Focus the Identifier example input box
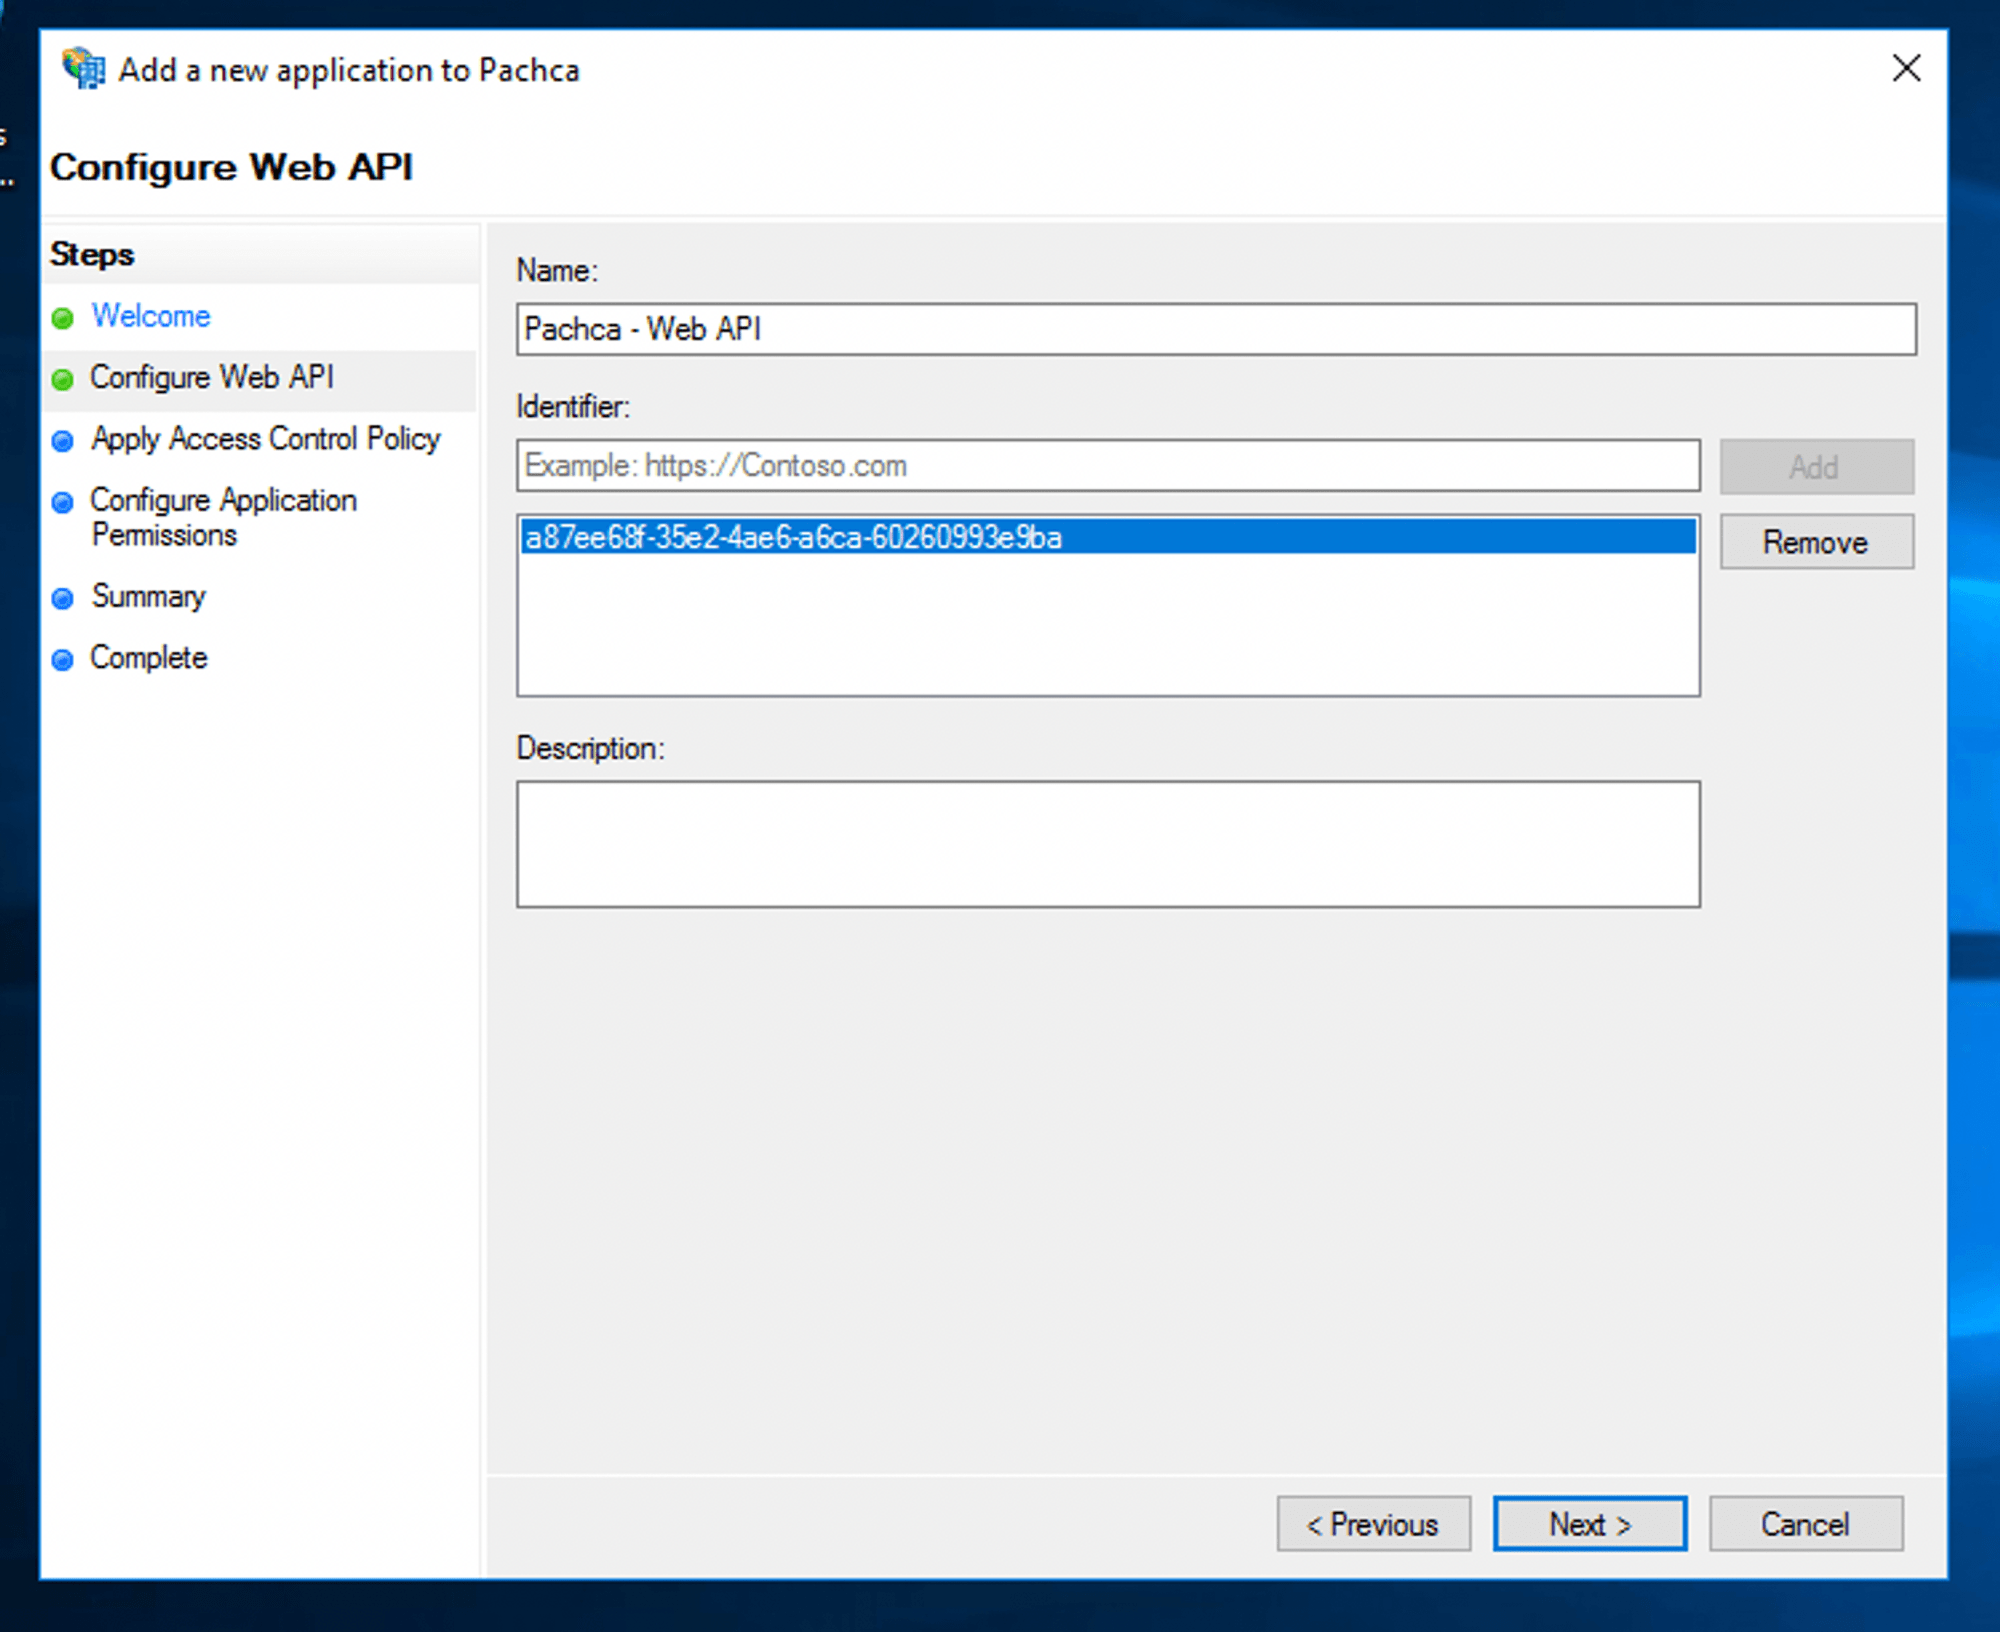The width and height of the screenshot is (2000, 1632). 1107,466
